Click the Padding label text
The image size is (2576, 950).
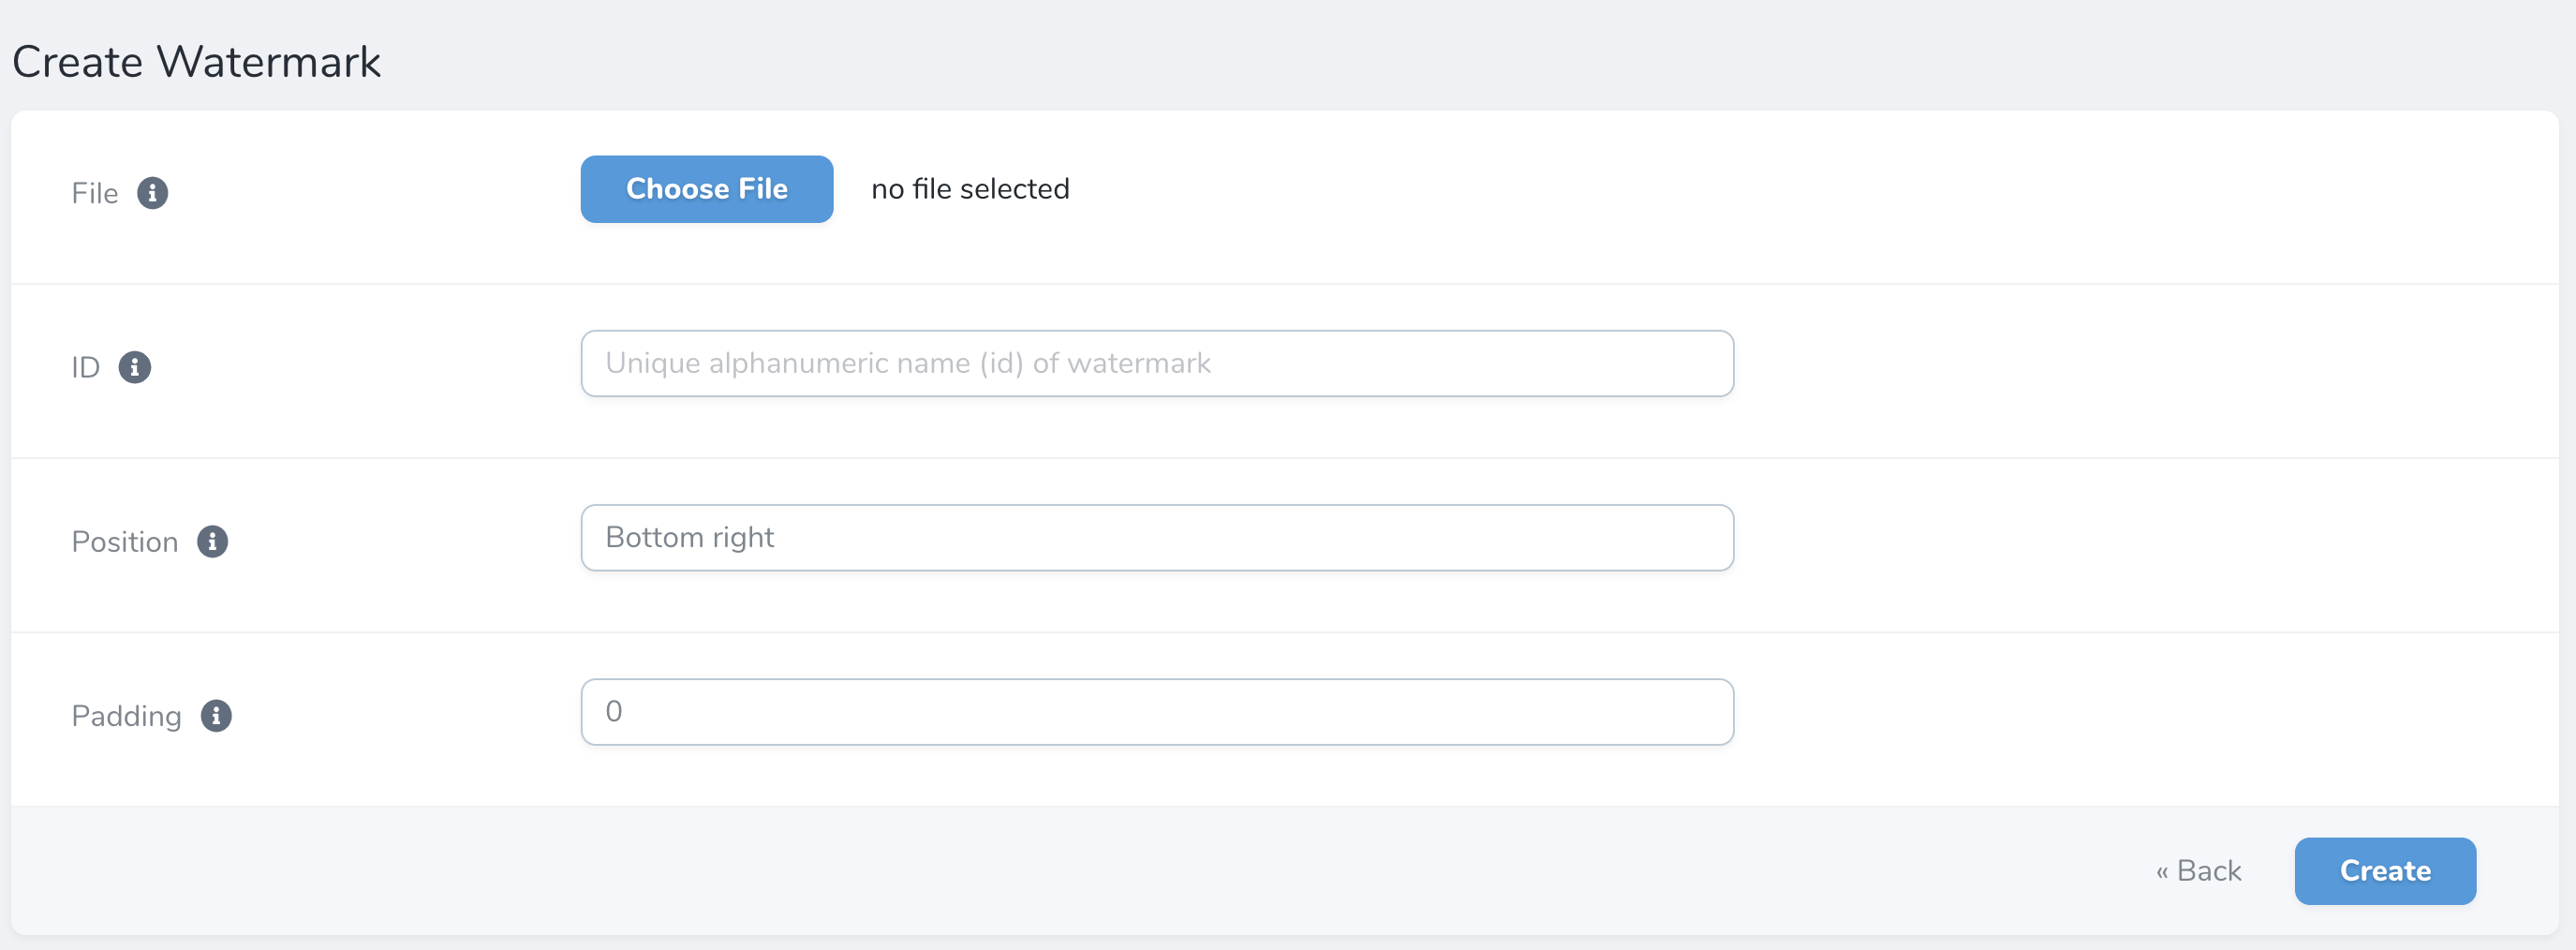pyautogui.click(x=127, y=716)
